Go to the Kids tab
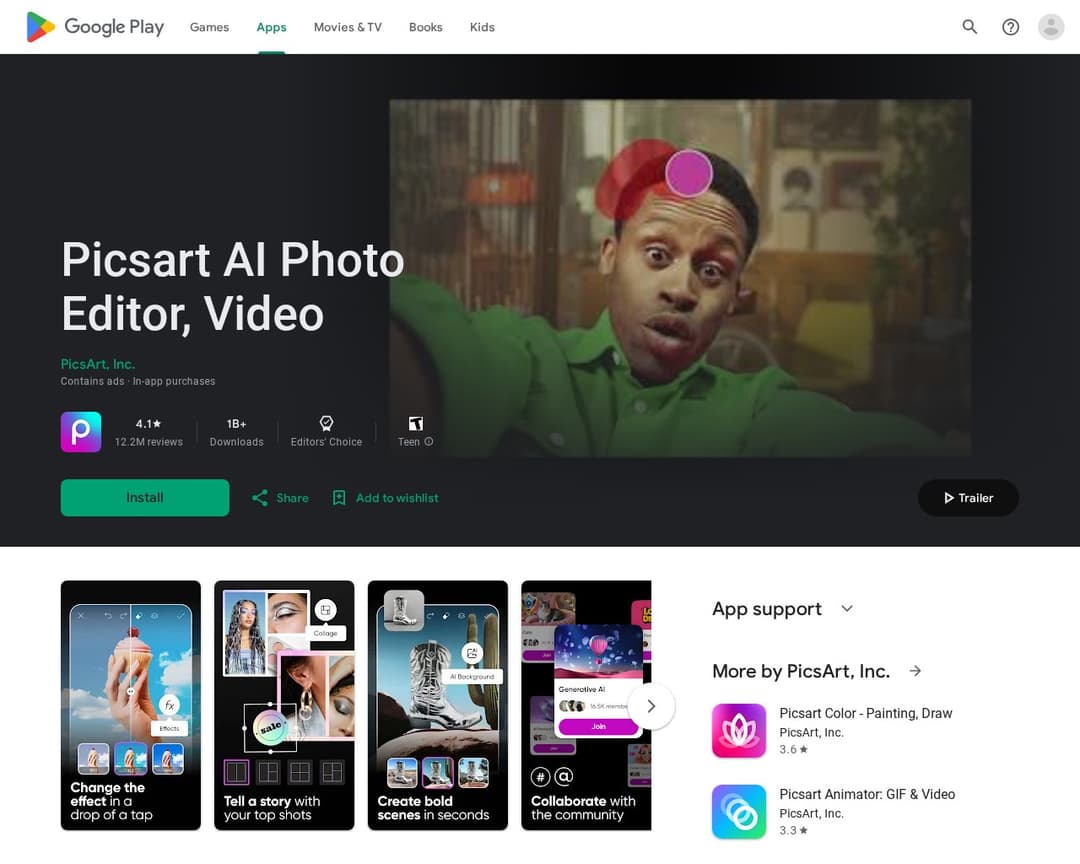Screen dimensions: 1080x864 point(482,27)
